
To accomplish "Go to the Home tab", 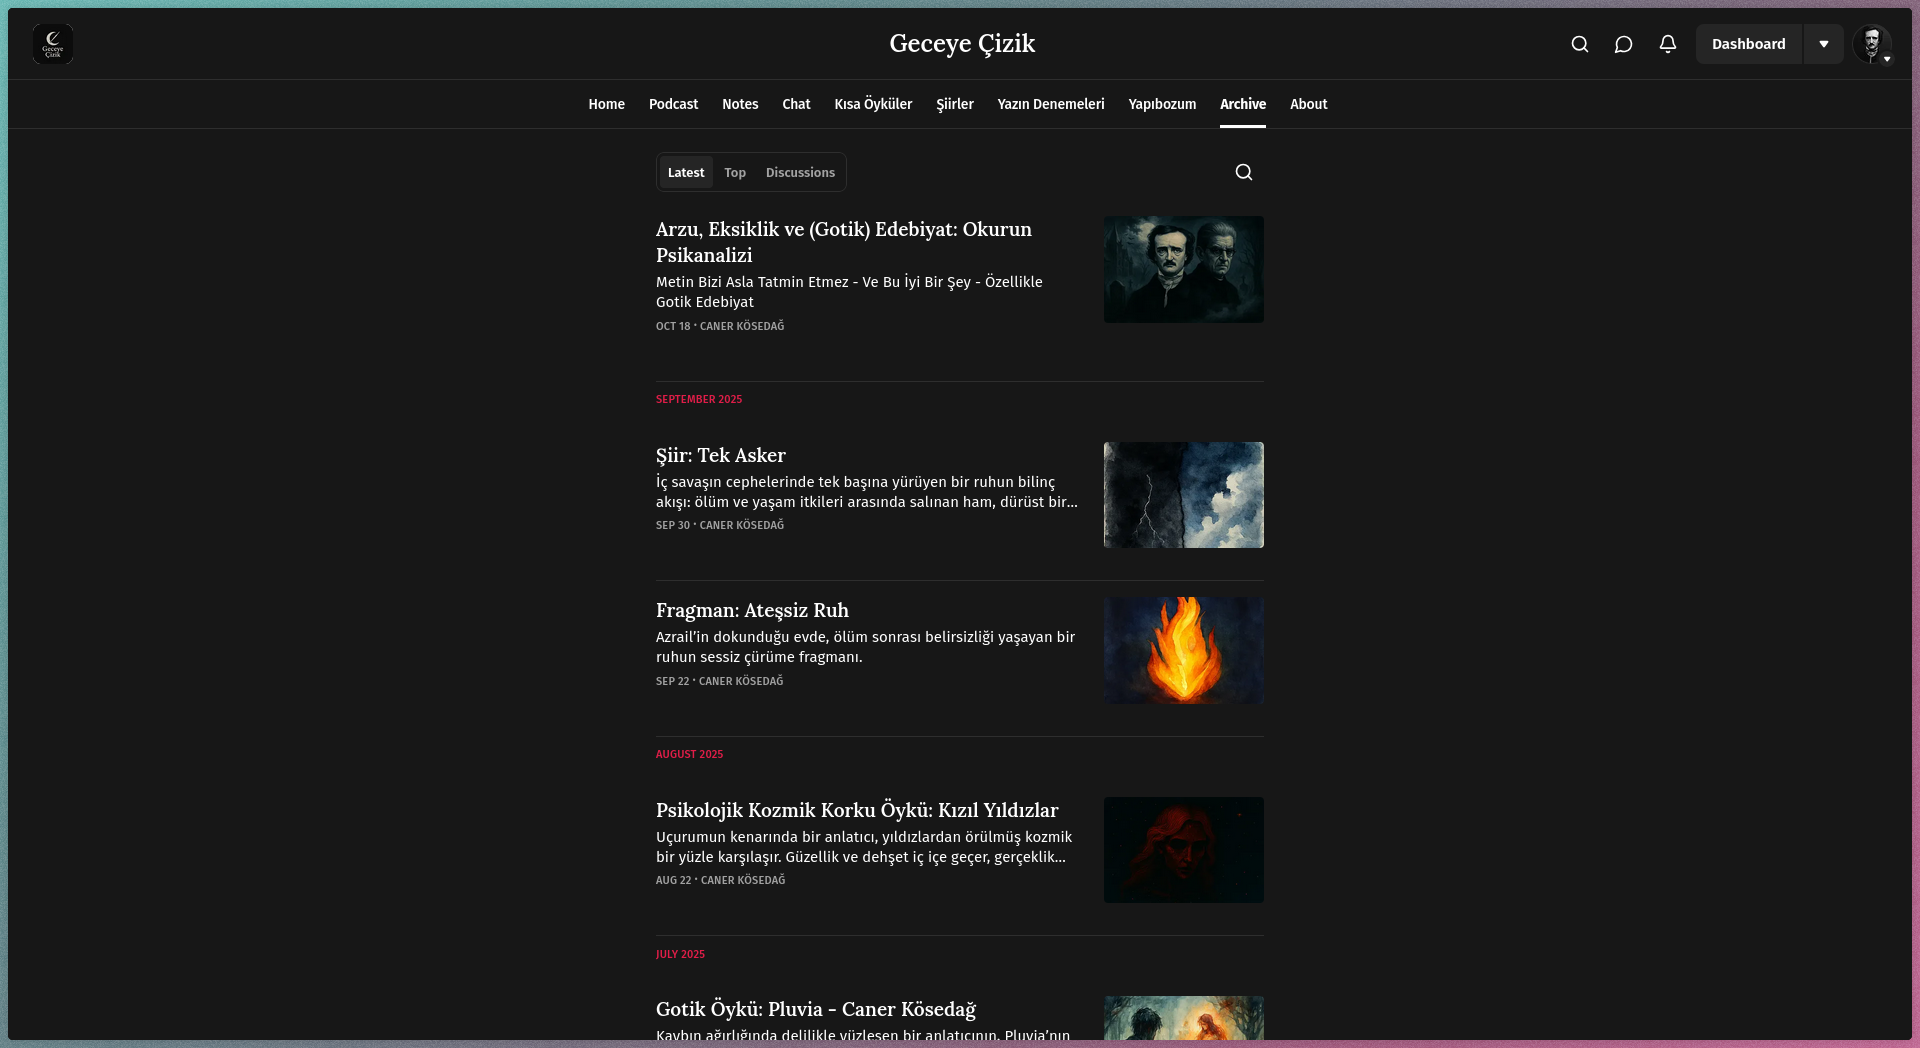I will pyautogui.click(x=606, y=104).
